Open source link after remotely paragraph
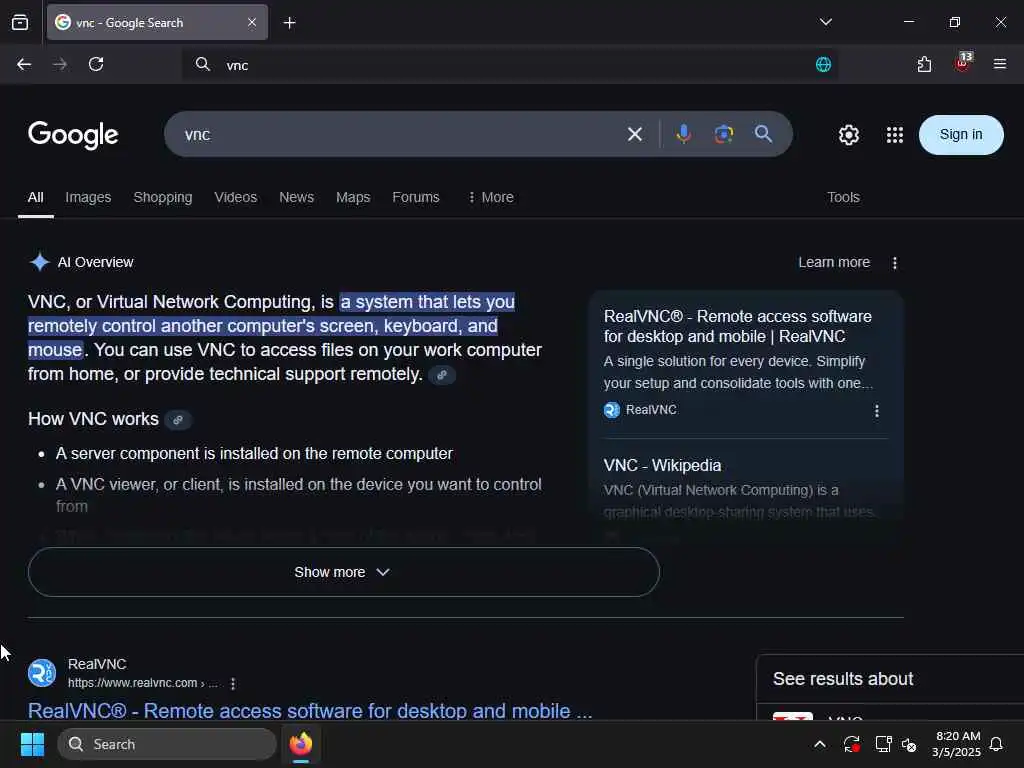The width and height of the screenshot is (1024, 768). click(x=442, y=375)
